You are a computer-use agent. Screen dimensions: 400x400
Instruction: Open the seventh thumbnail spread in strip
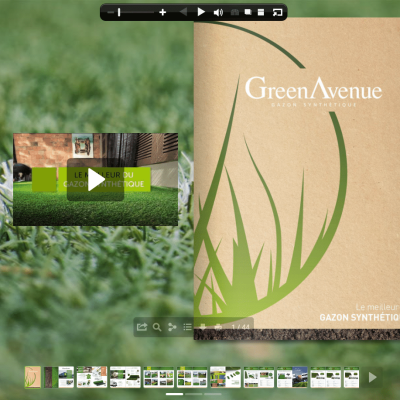pos(225,377)
